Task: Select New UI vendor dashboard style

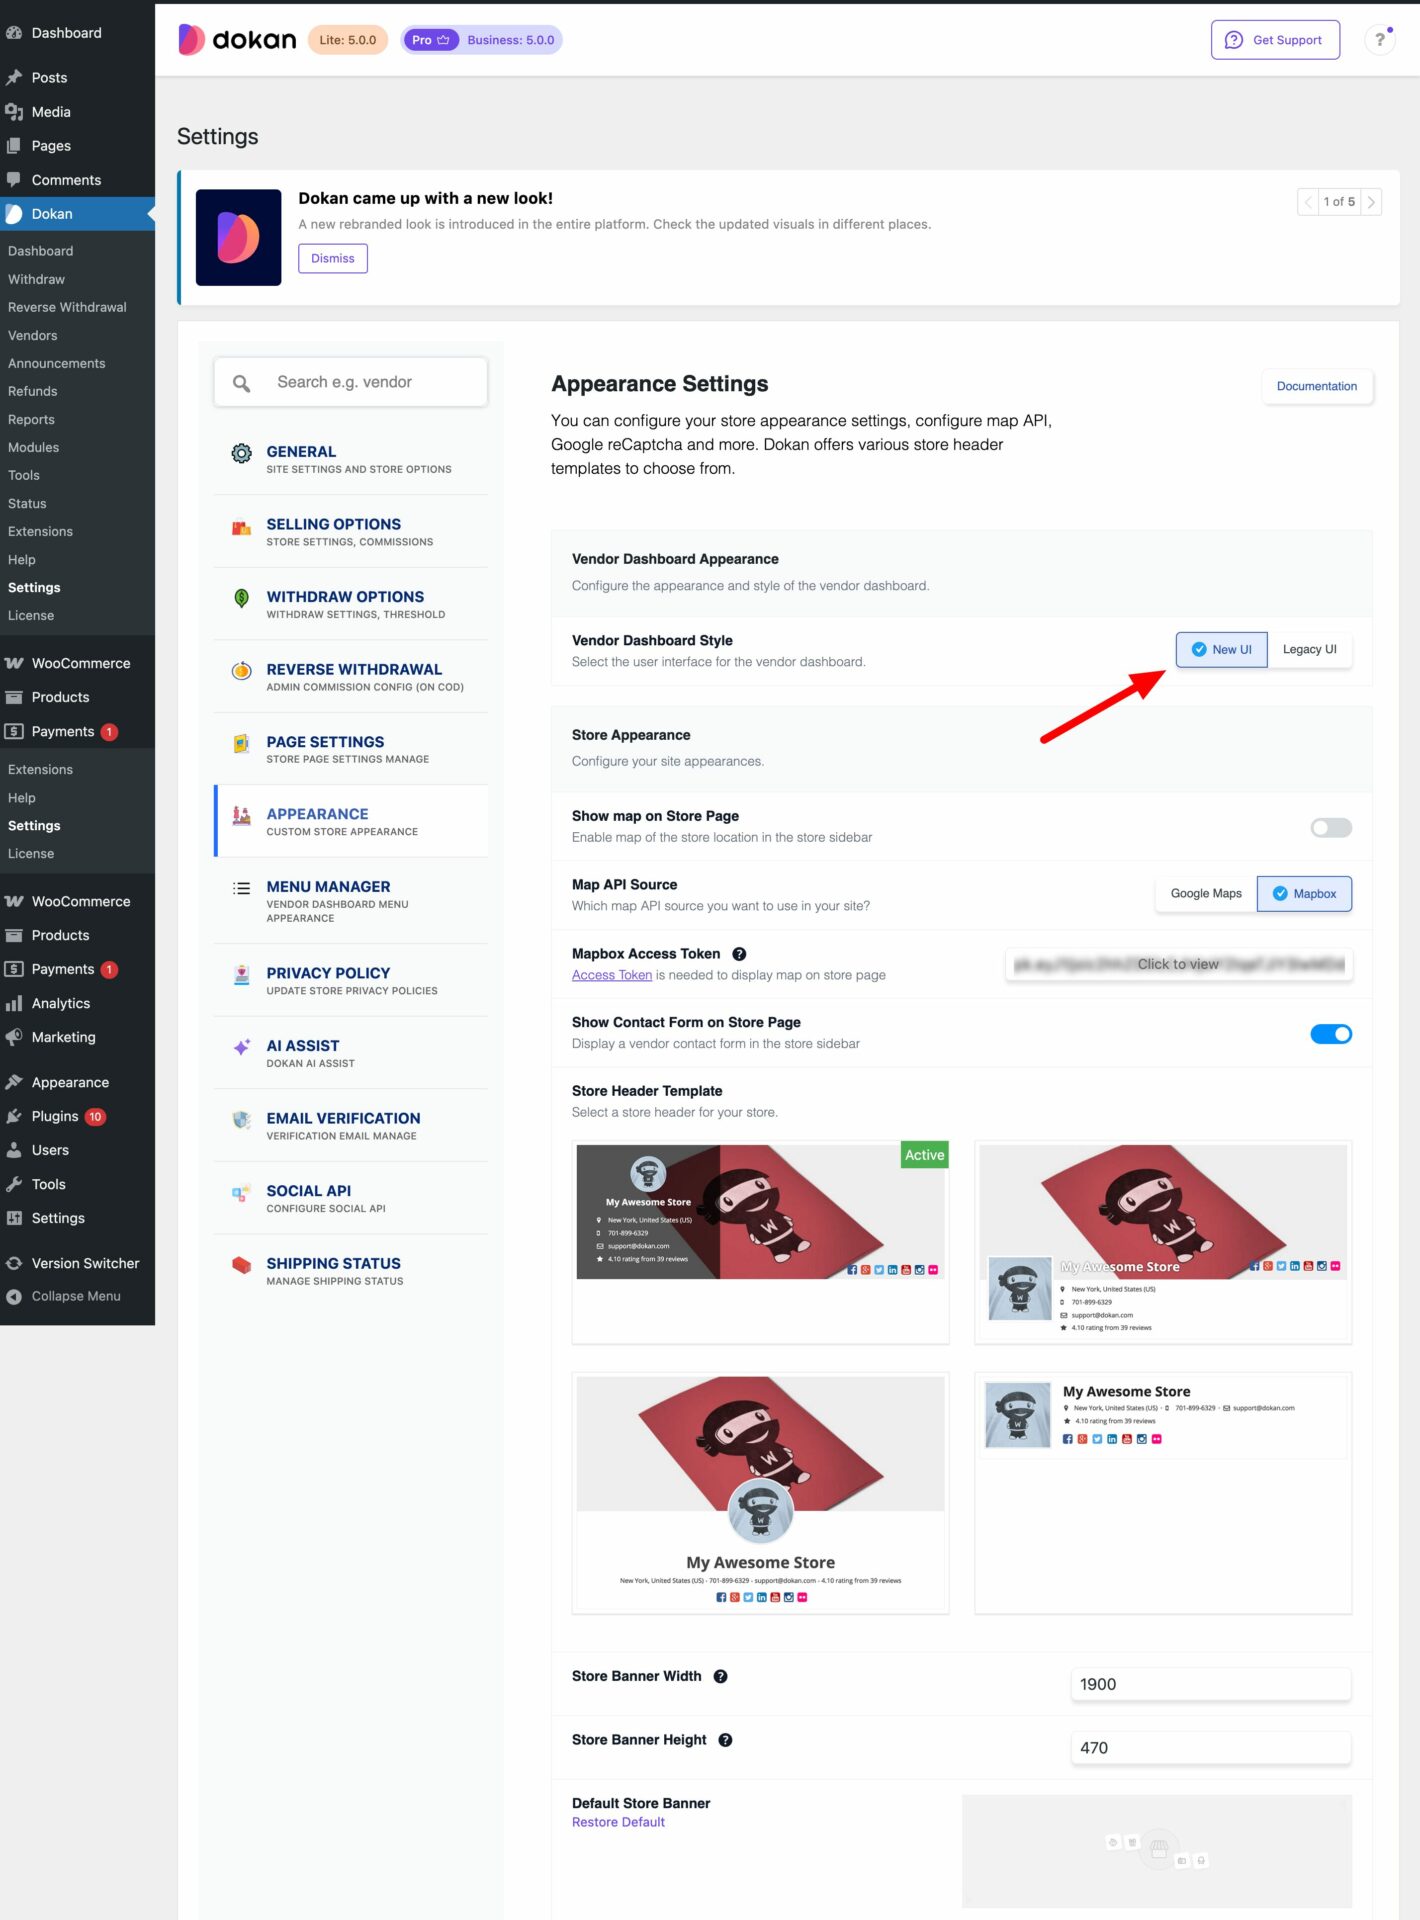Action: (x=1221, y=650)
